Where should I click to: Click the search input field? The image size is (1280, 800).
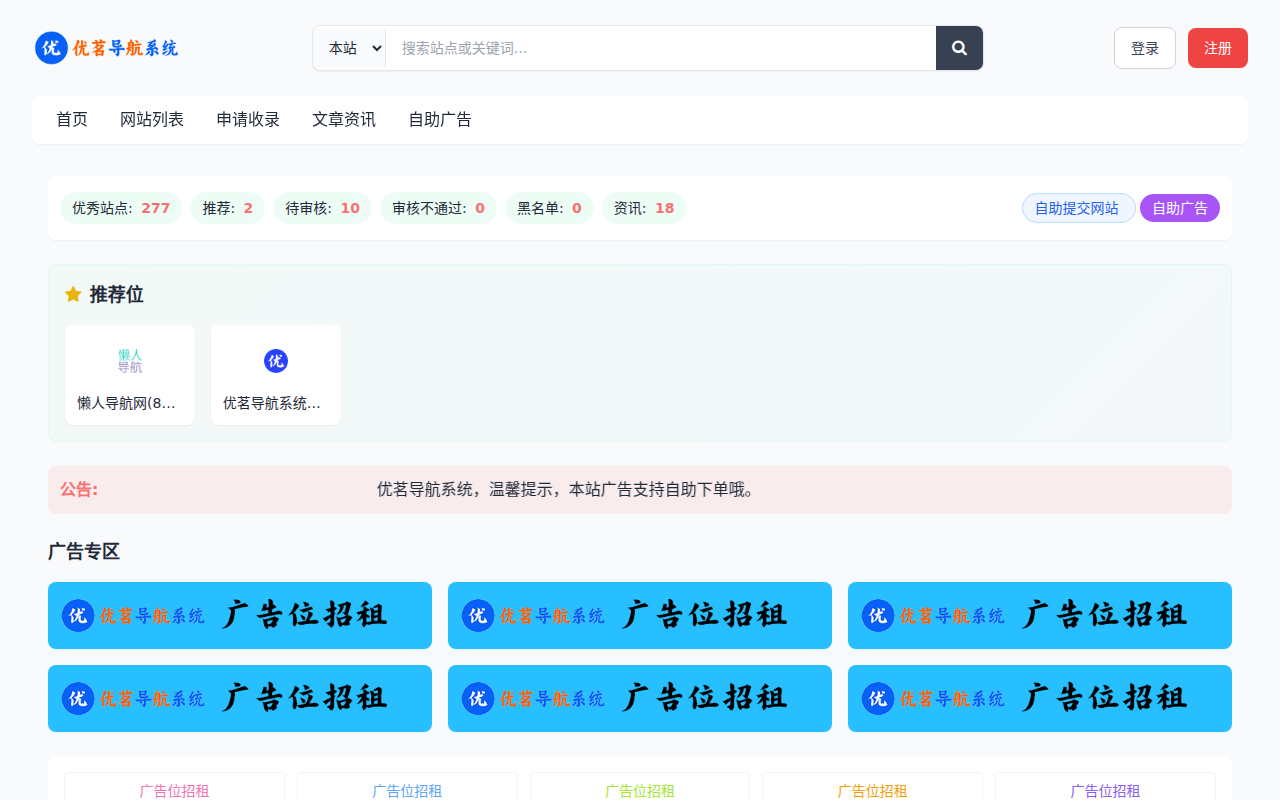coord(660,47)
